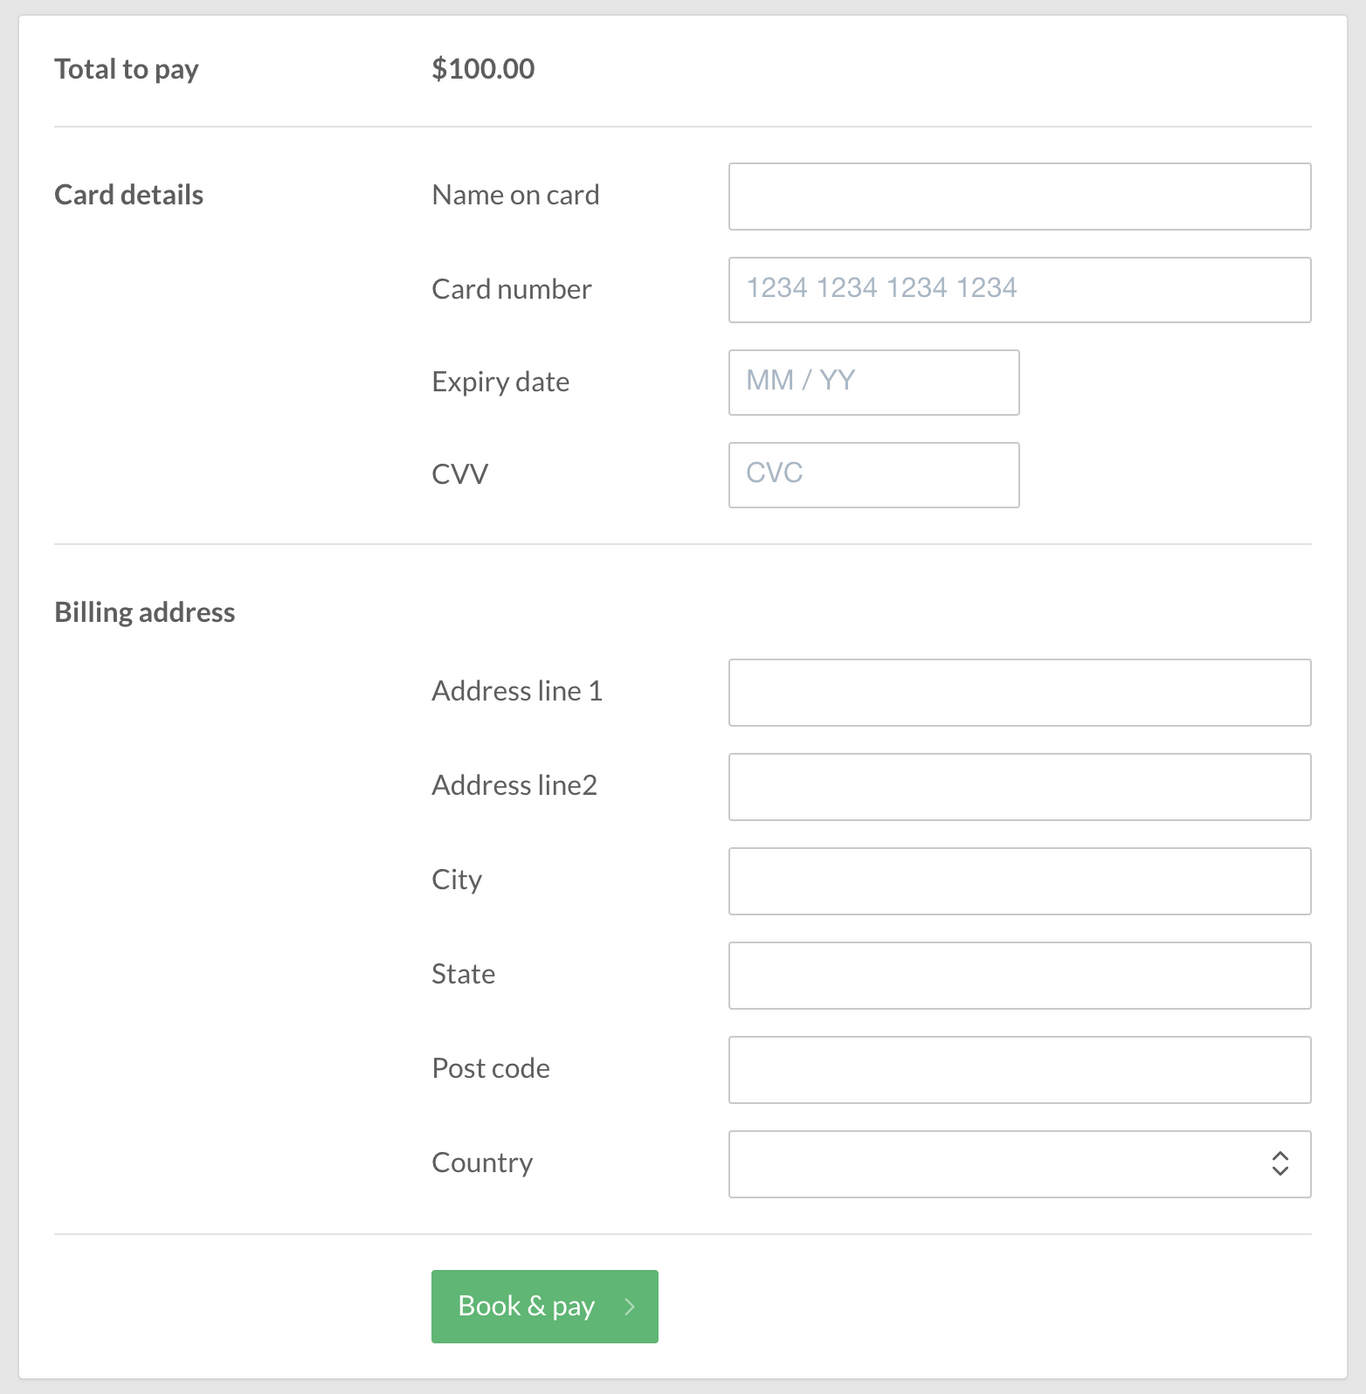Viewport: 1366px width, 1394px height.
Task: Open the Country dropdown
Action: pyautogui.click(x=1020, y=1163)
